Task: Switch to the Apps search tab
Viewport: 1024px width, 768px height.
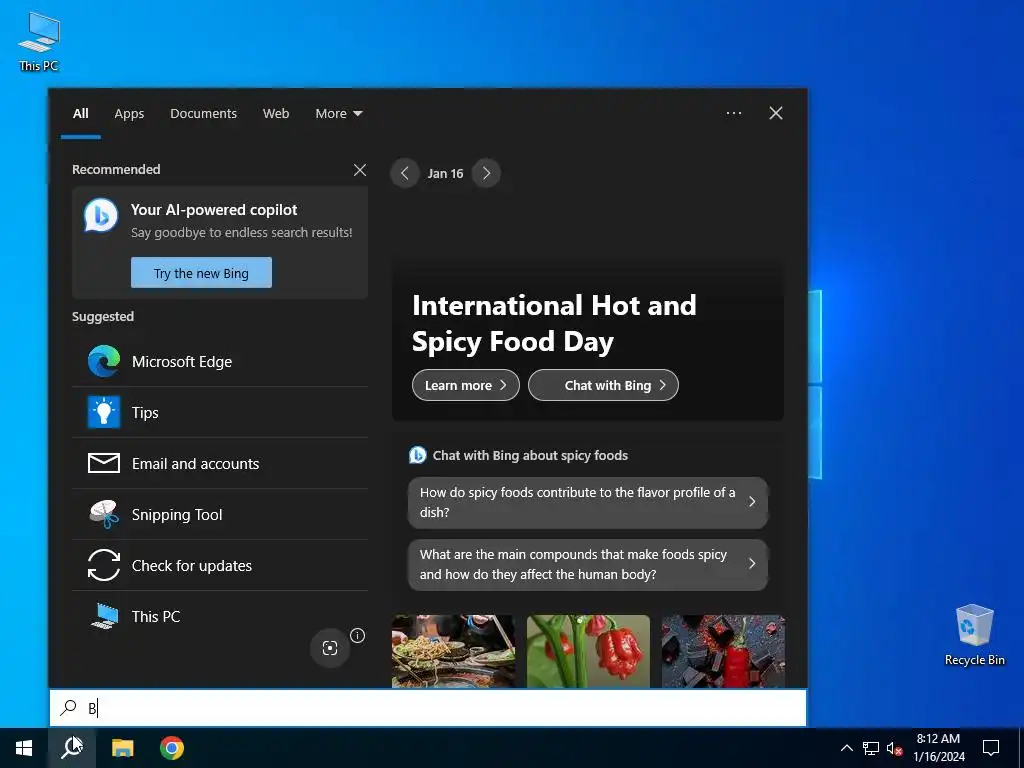Action: (129, 114)
